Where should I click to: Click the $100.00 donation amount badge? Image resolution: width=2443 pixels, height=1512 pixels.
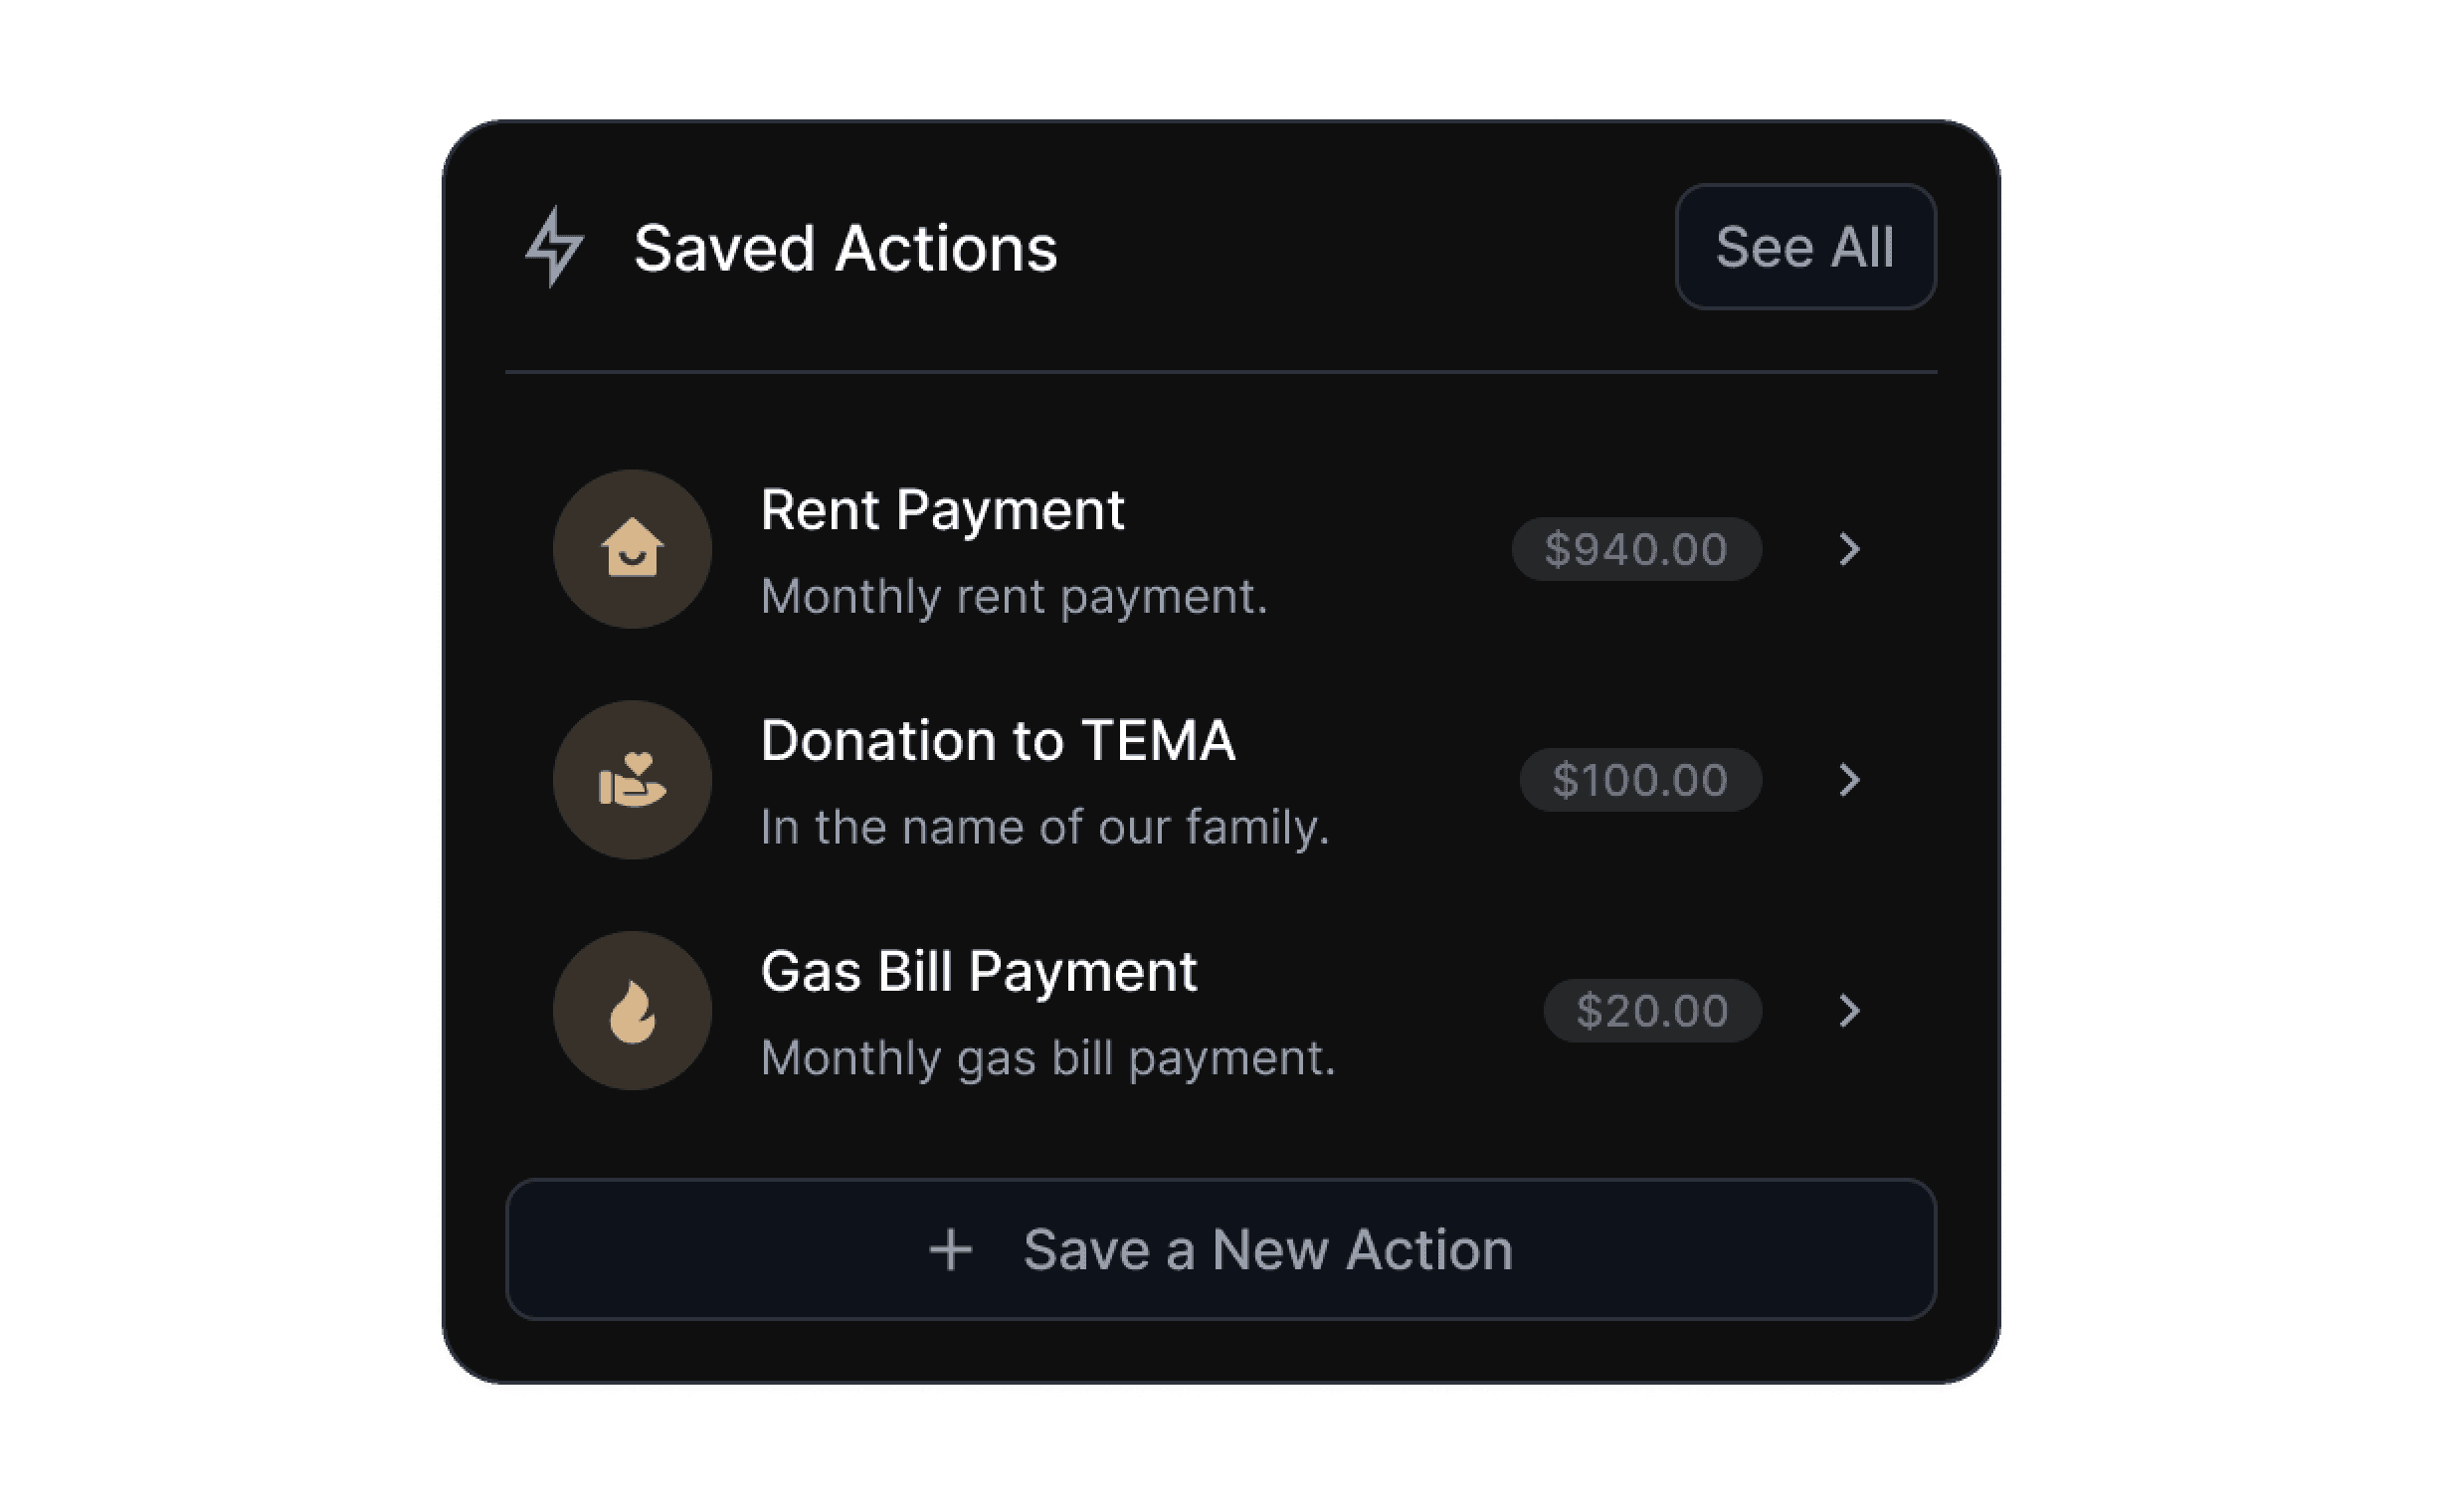(1640, 780)
